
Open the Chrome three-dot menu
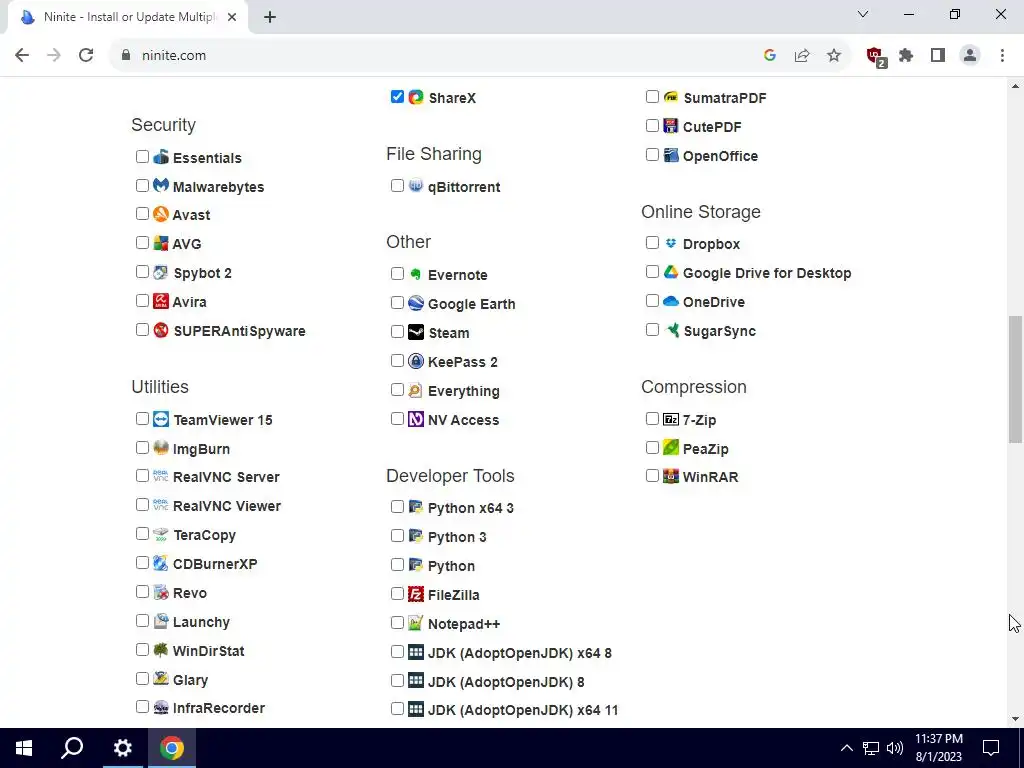(1002, 56)
